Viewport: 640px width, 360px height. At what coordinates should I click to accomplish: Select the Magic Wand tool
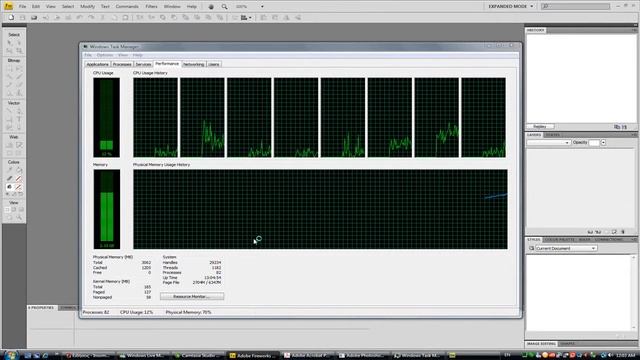pyautogui.click(x=9, y=76)
